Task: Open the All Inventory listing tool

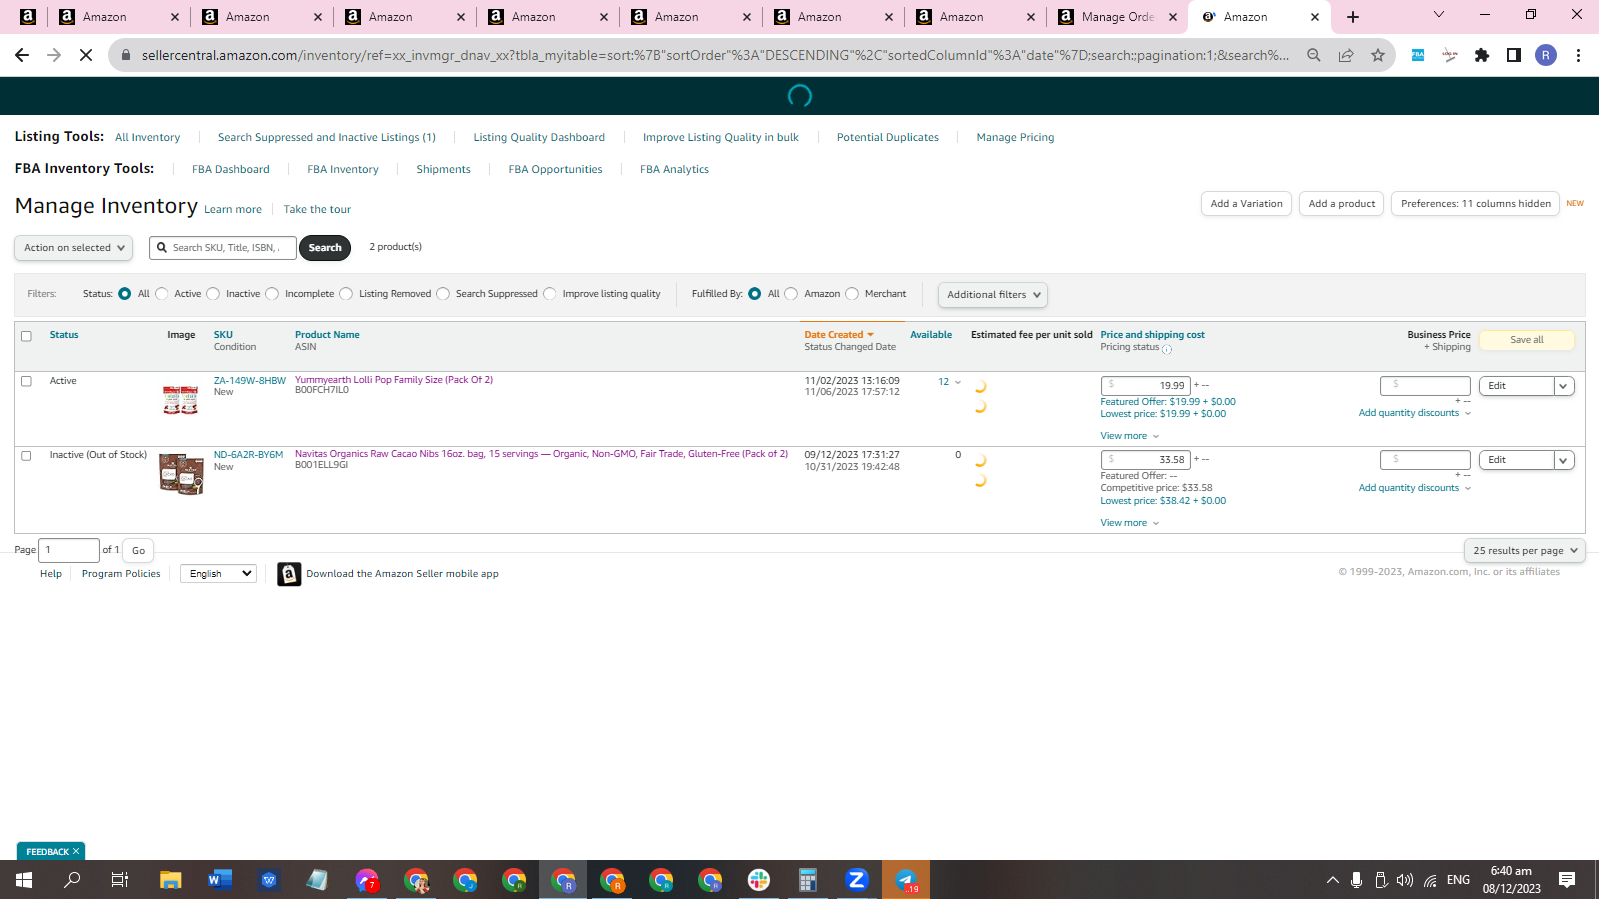Action: 148,138
